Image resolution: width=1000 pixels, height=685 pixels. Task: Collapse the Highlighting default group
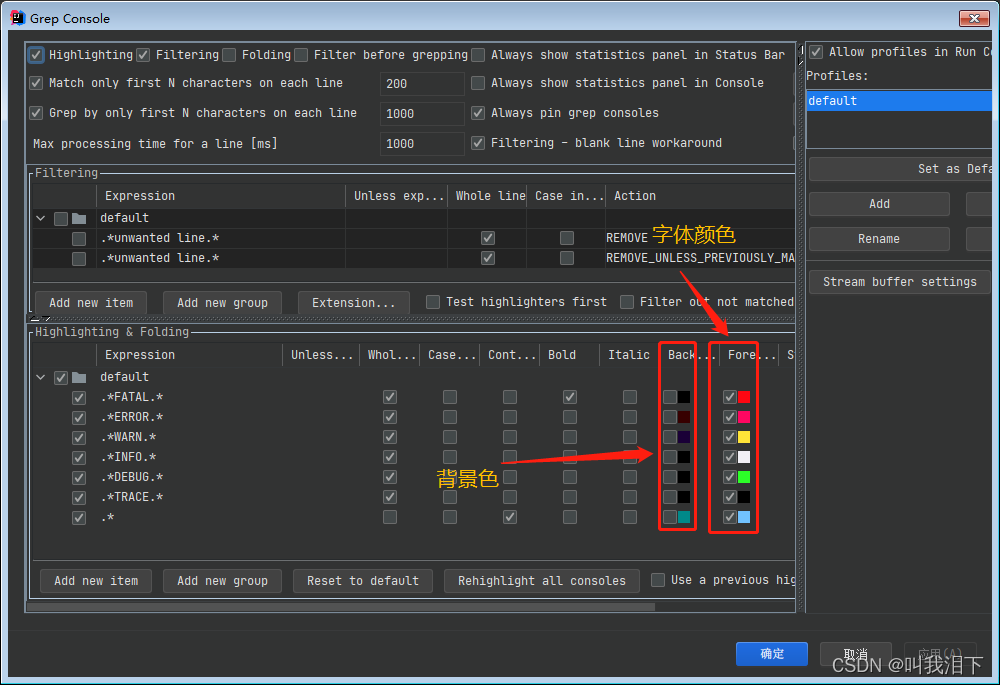tap(41, 377)
